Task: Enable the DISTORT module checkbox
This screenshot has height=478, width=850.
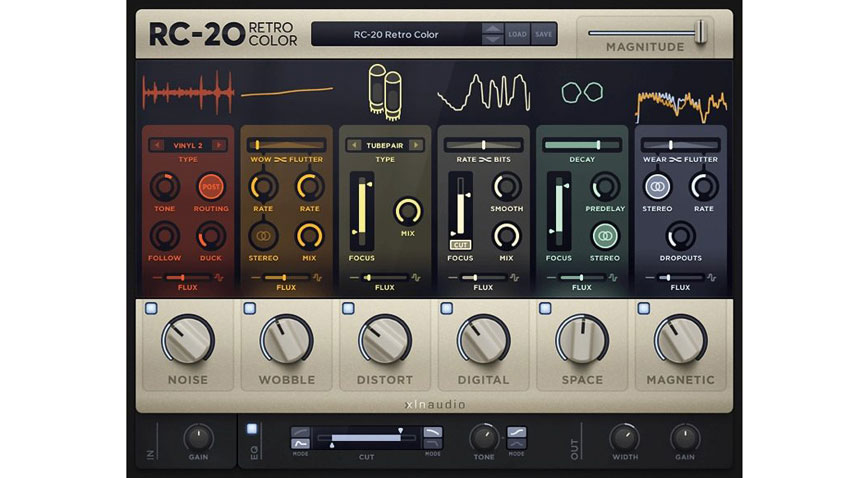Action: (349, 308)
